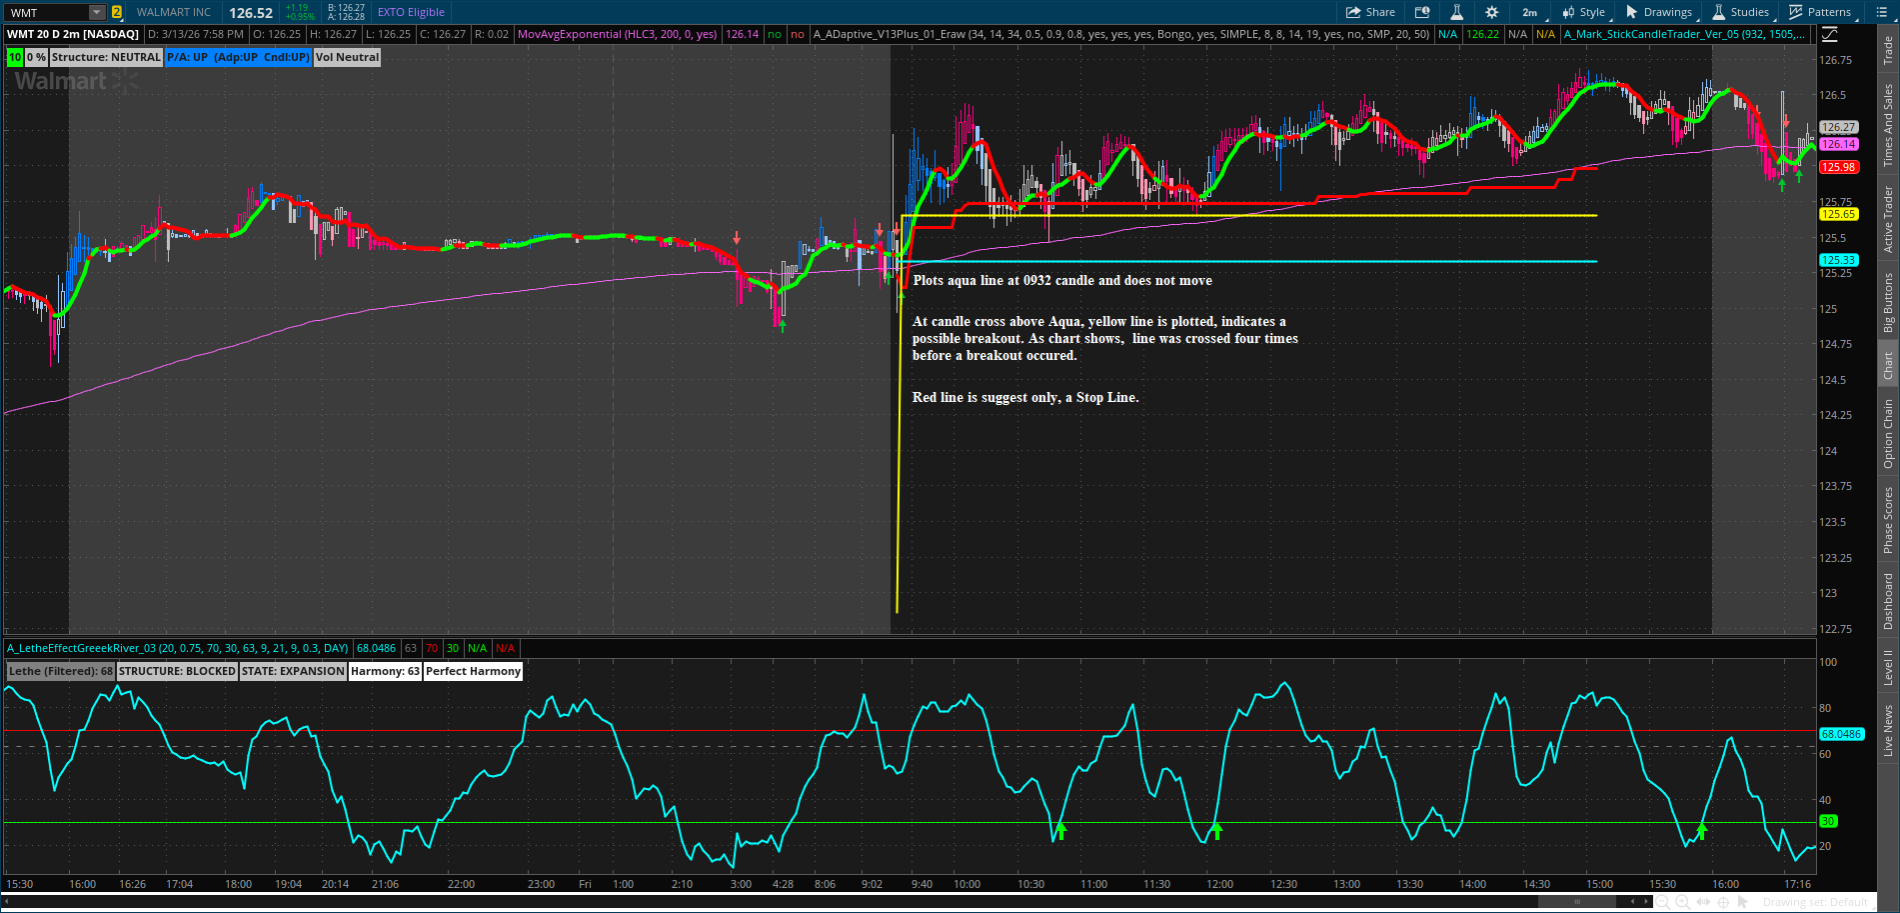Switch to the Active Trader side tab

[x=1888, y=219]
